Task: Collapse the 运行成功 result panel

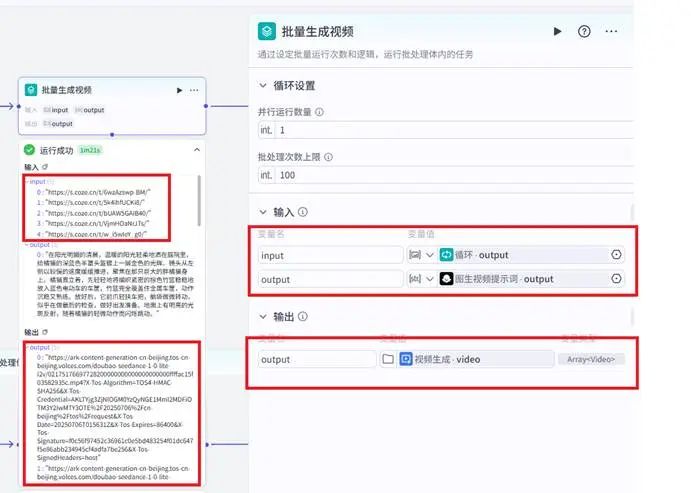Action: click(x=197, y=150)
